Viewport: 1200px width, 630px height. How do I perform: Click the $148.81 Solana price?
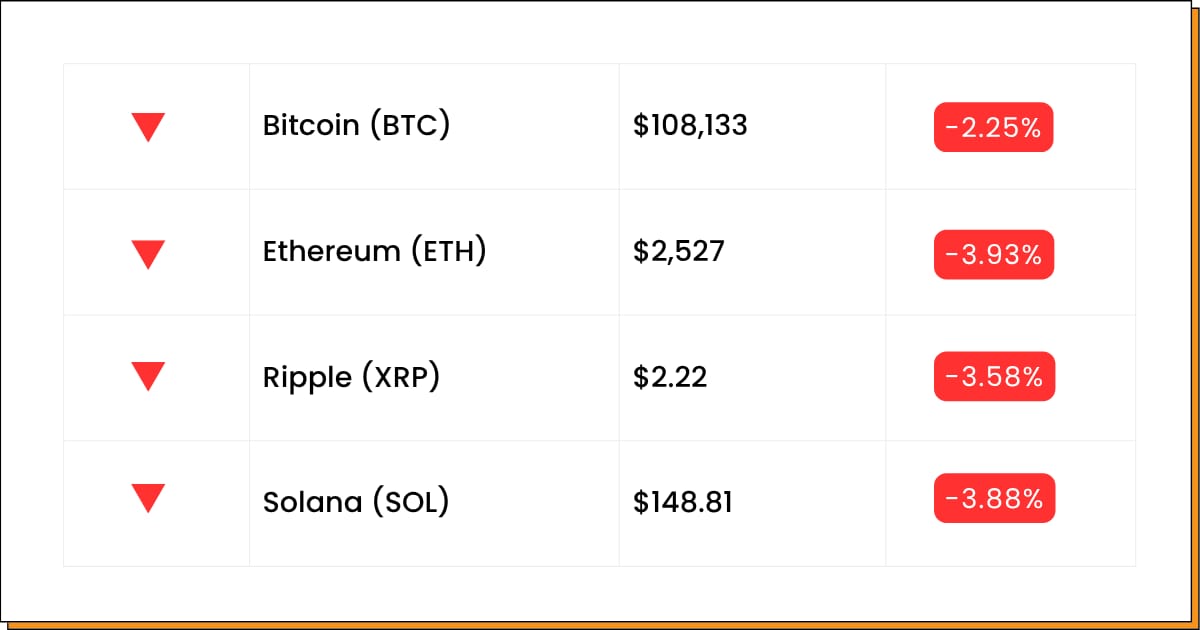(x=683, y=501)
